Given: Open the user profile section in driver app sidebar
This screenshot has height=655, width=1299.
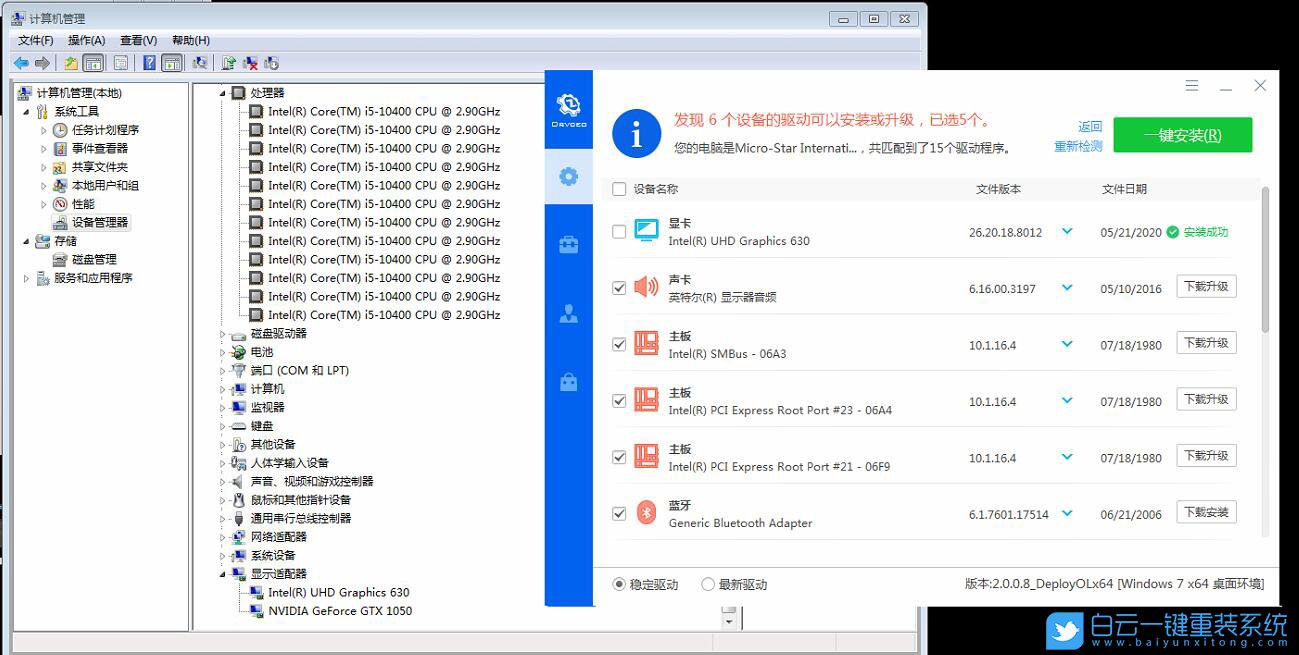Looking at the screenshot, I should [x=568, y=312].
